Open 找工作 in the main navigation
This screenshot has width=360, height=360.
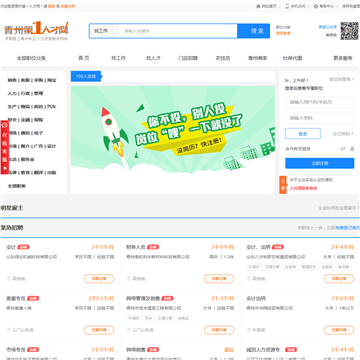click(x=119, y=58)
